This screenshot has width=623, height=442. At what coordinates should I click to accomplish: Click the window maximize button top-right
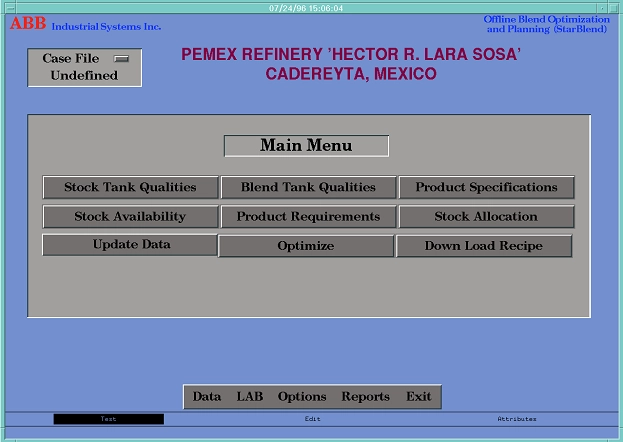coord(614,8)
